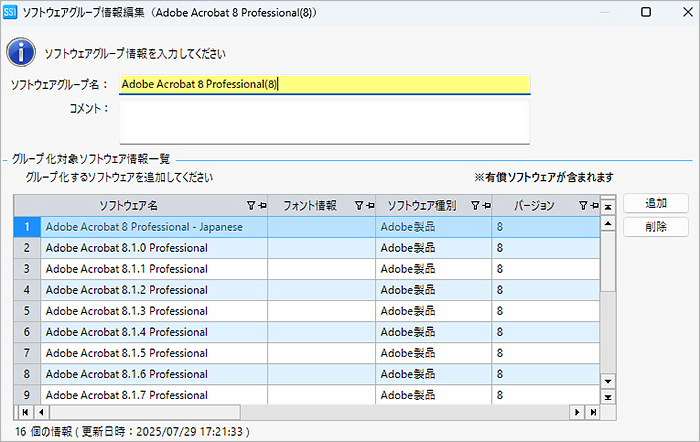Click the filter icon in フォント情報 header
Viewport: 700px width, 442px height.
point(359,205)
